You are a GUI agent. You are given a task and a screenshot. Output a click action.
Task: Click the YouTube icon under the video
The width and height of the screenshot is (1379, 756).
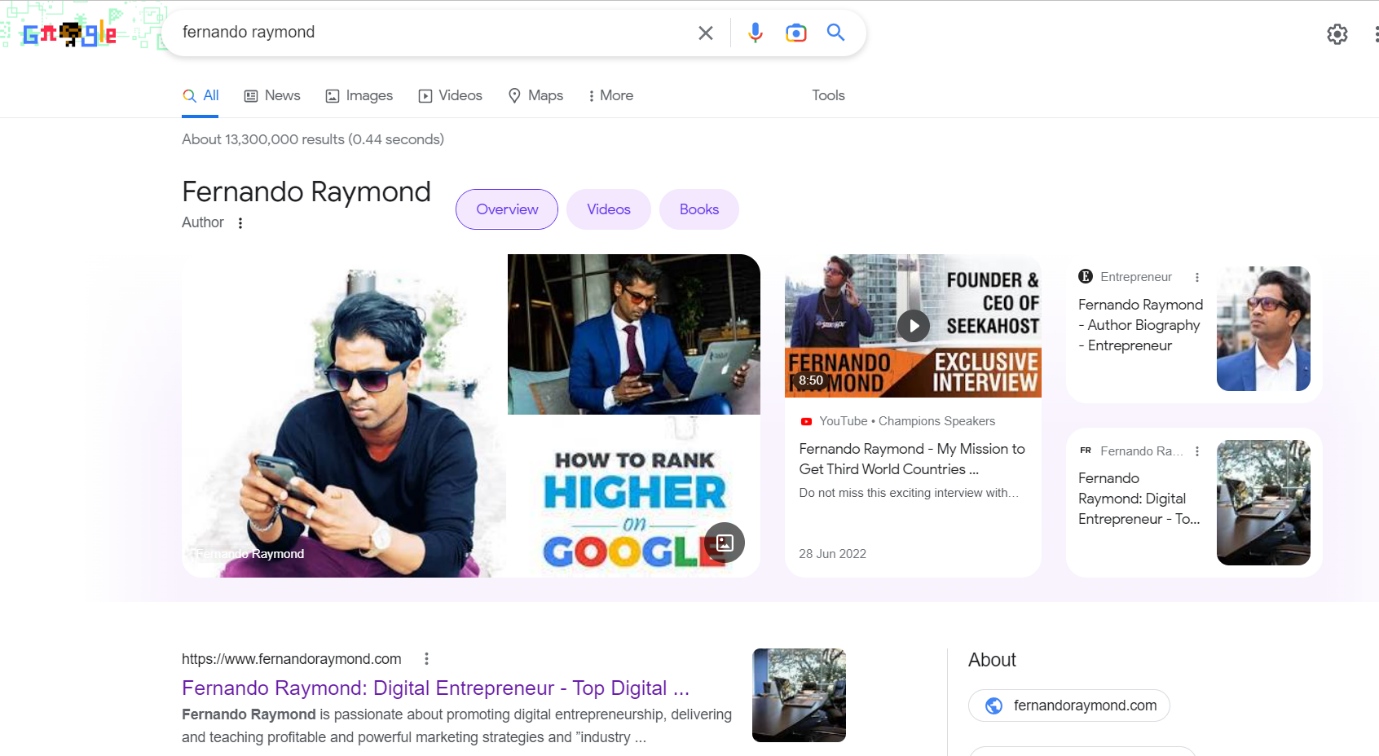point(806,421)
